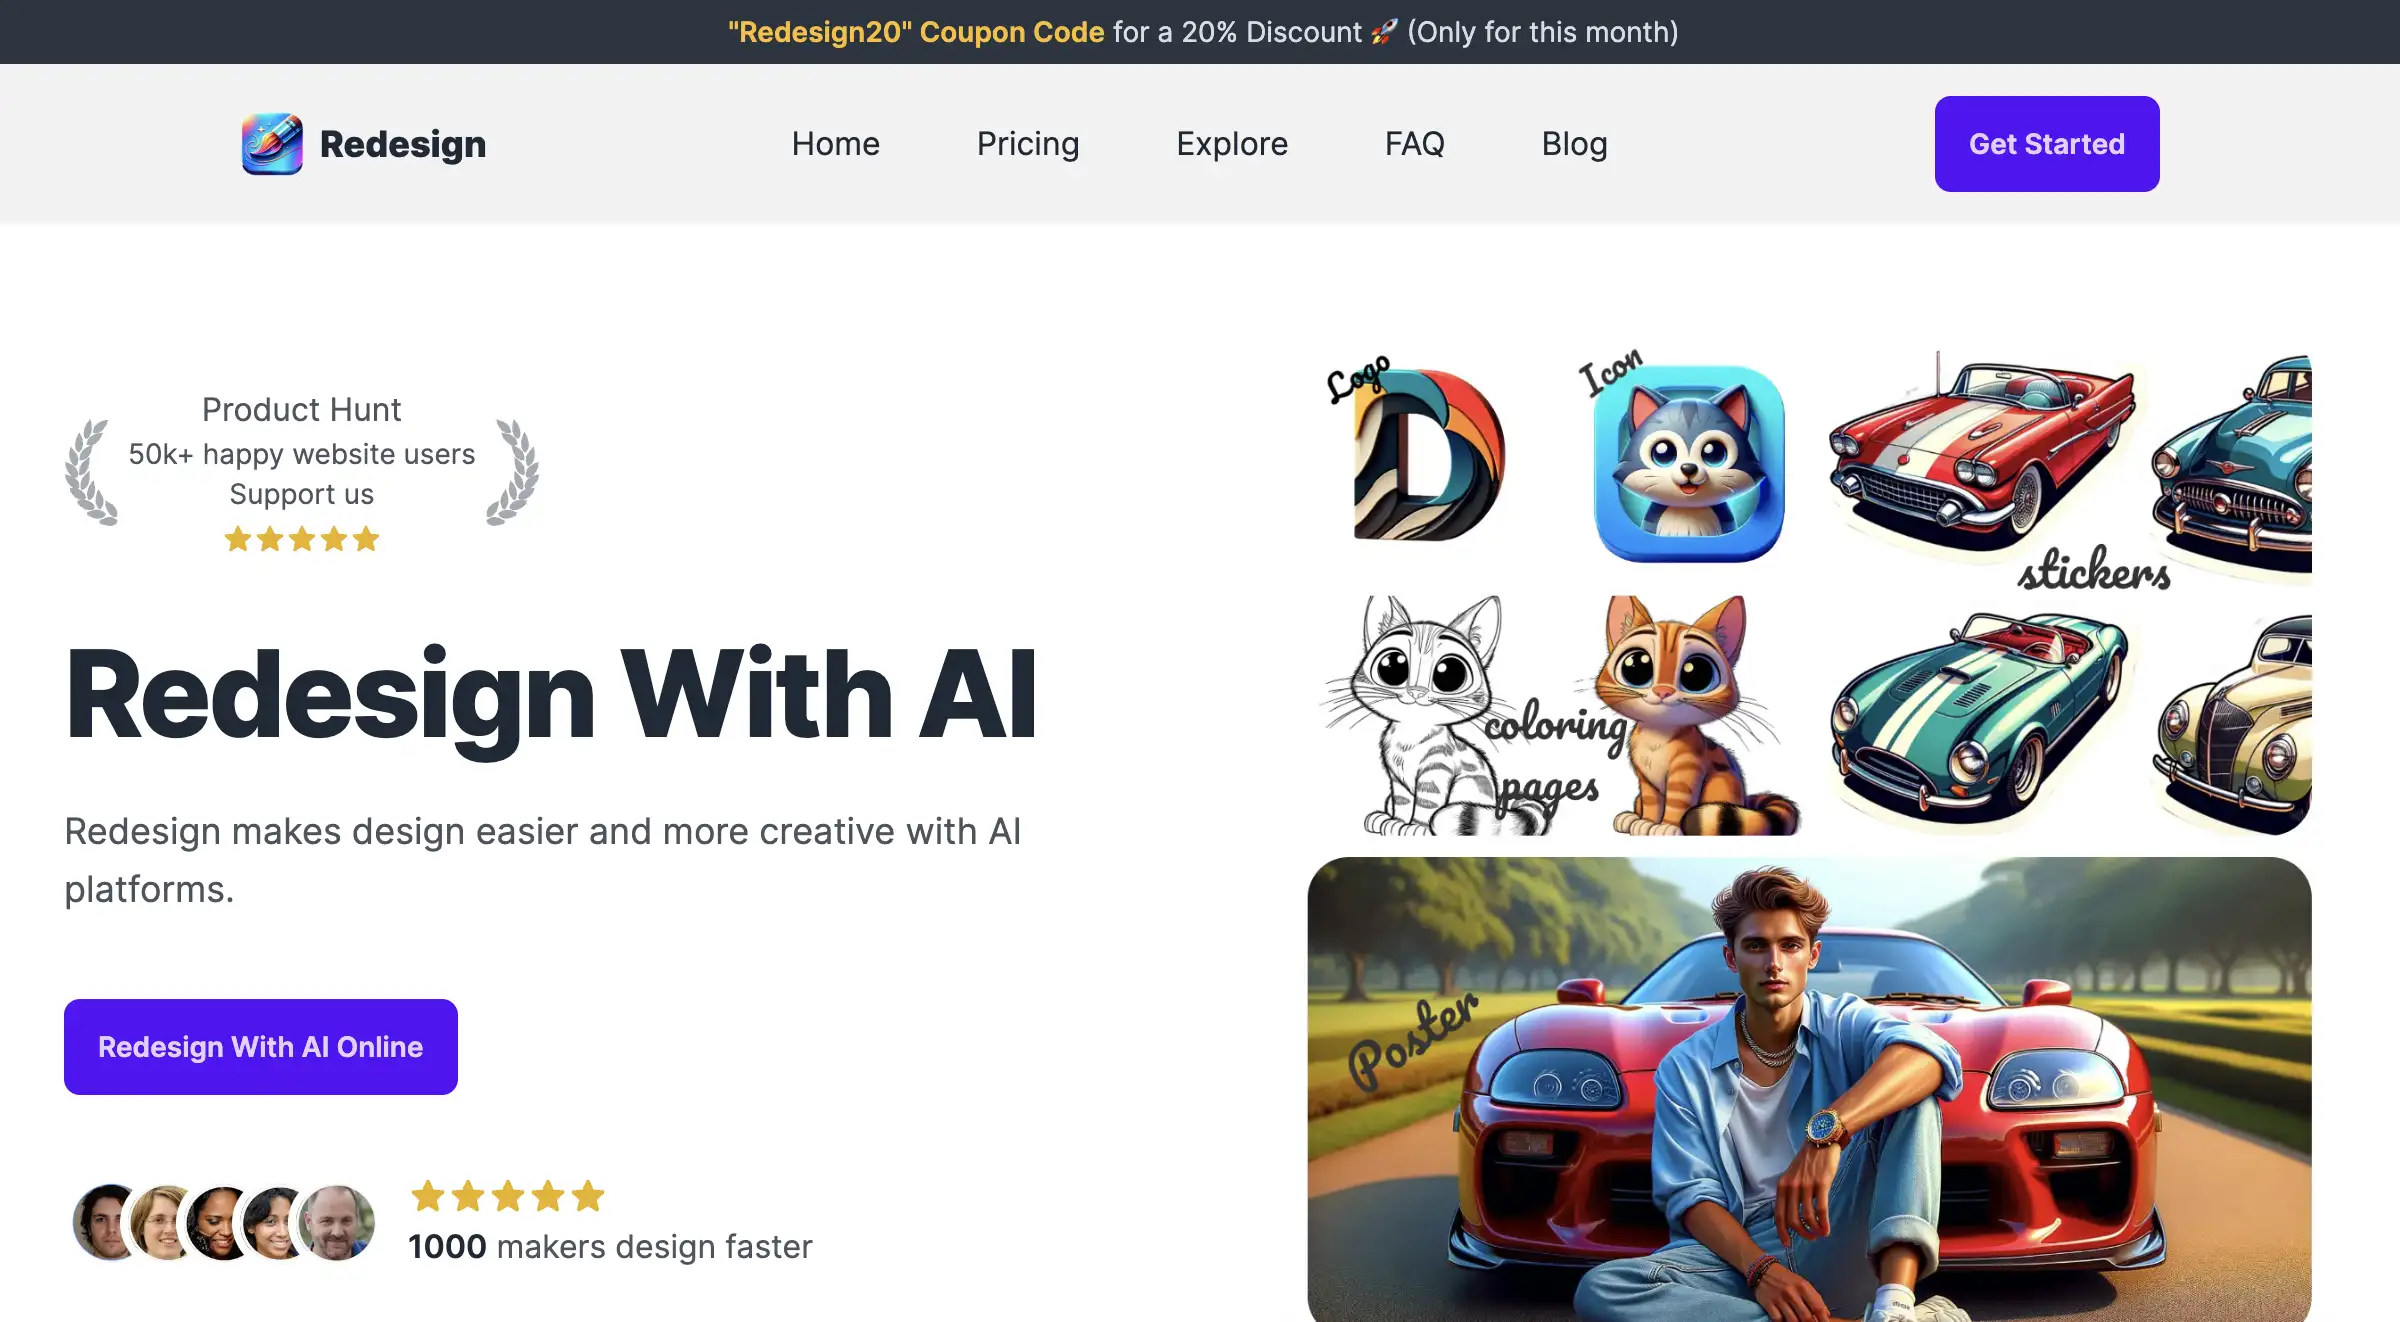Screen dimensions: 2400x1322
Task: Click Redesign With AI Online button
Action: pyautogui.click(x=261, y=1047)
